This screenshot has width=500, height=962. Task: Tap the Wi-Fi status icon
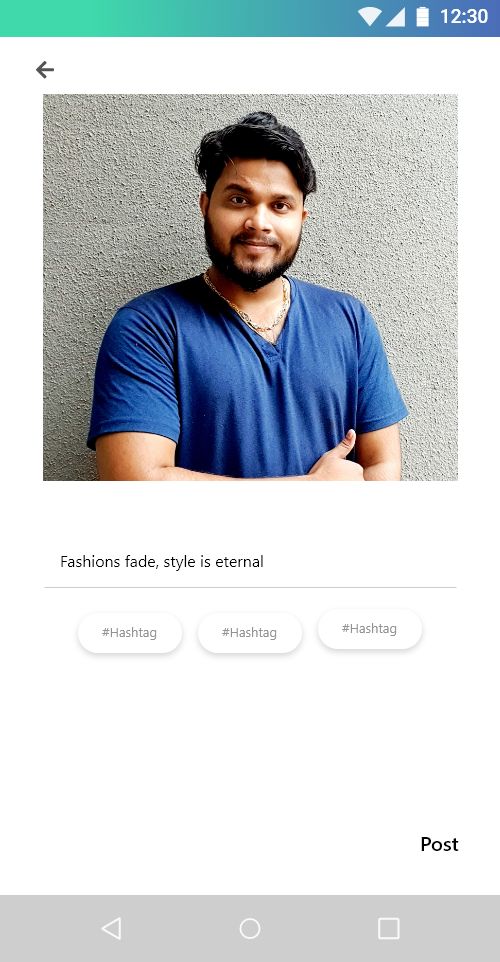pyautogui.click(x=370, y=17)
